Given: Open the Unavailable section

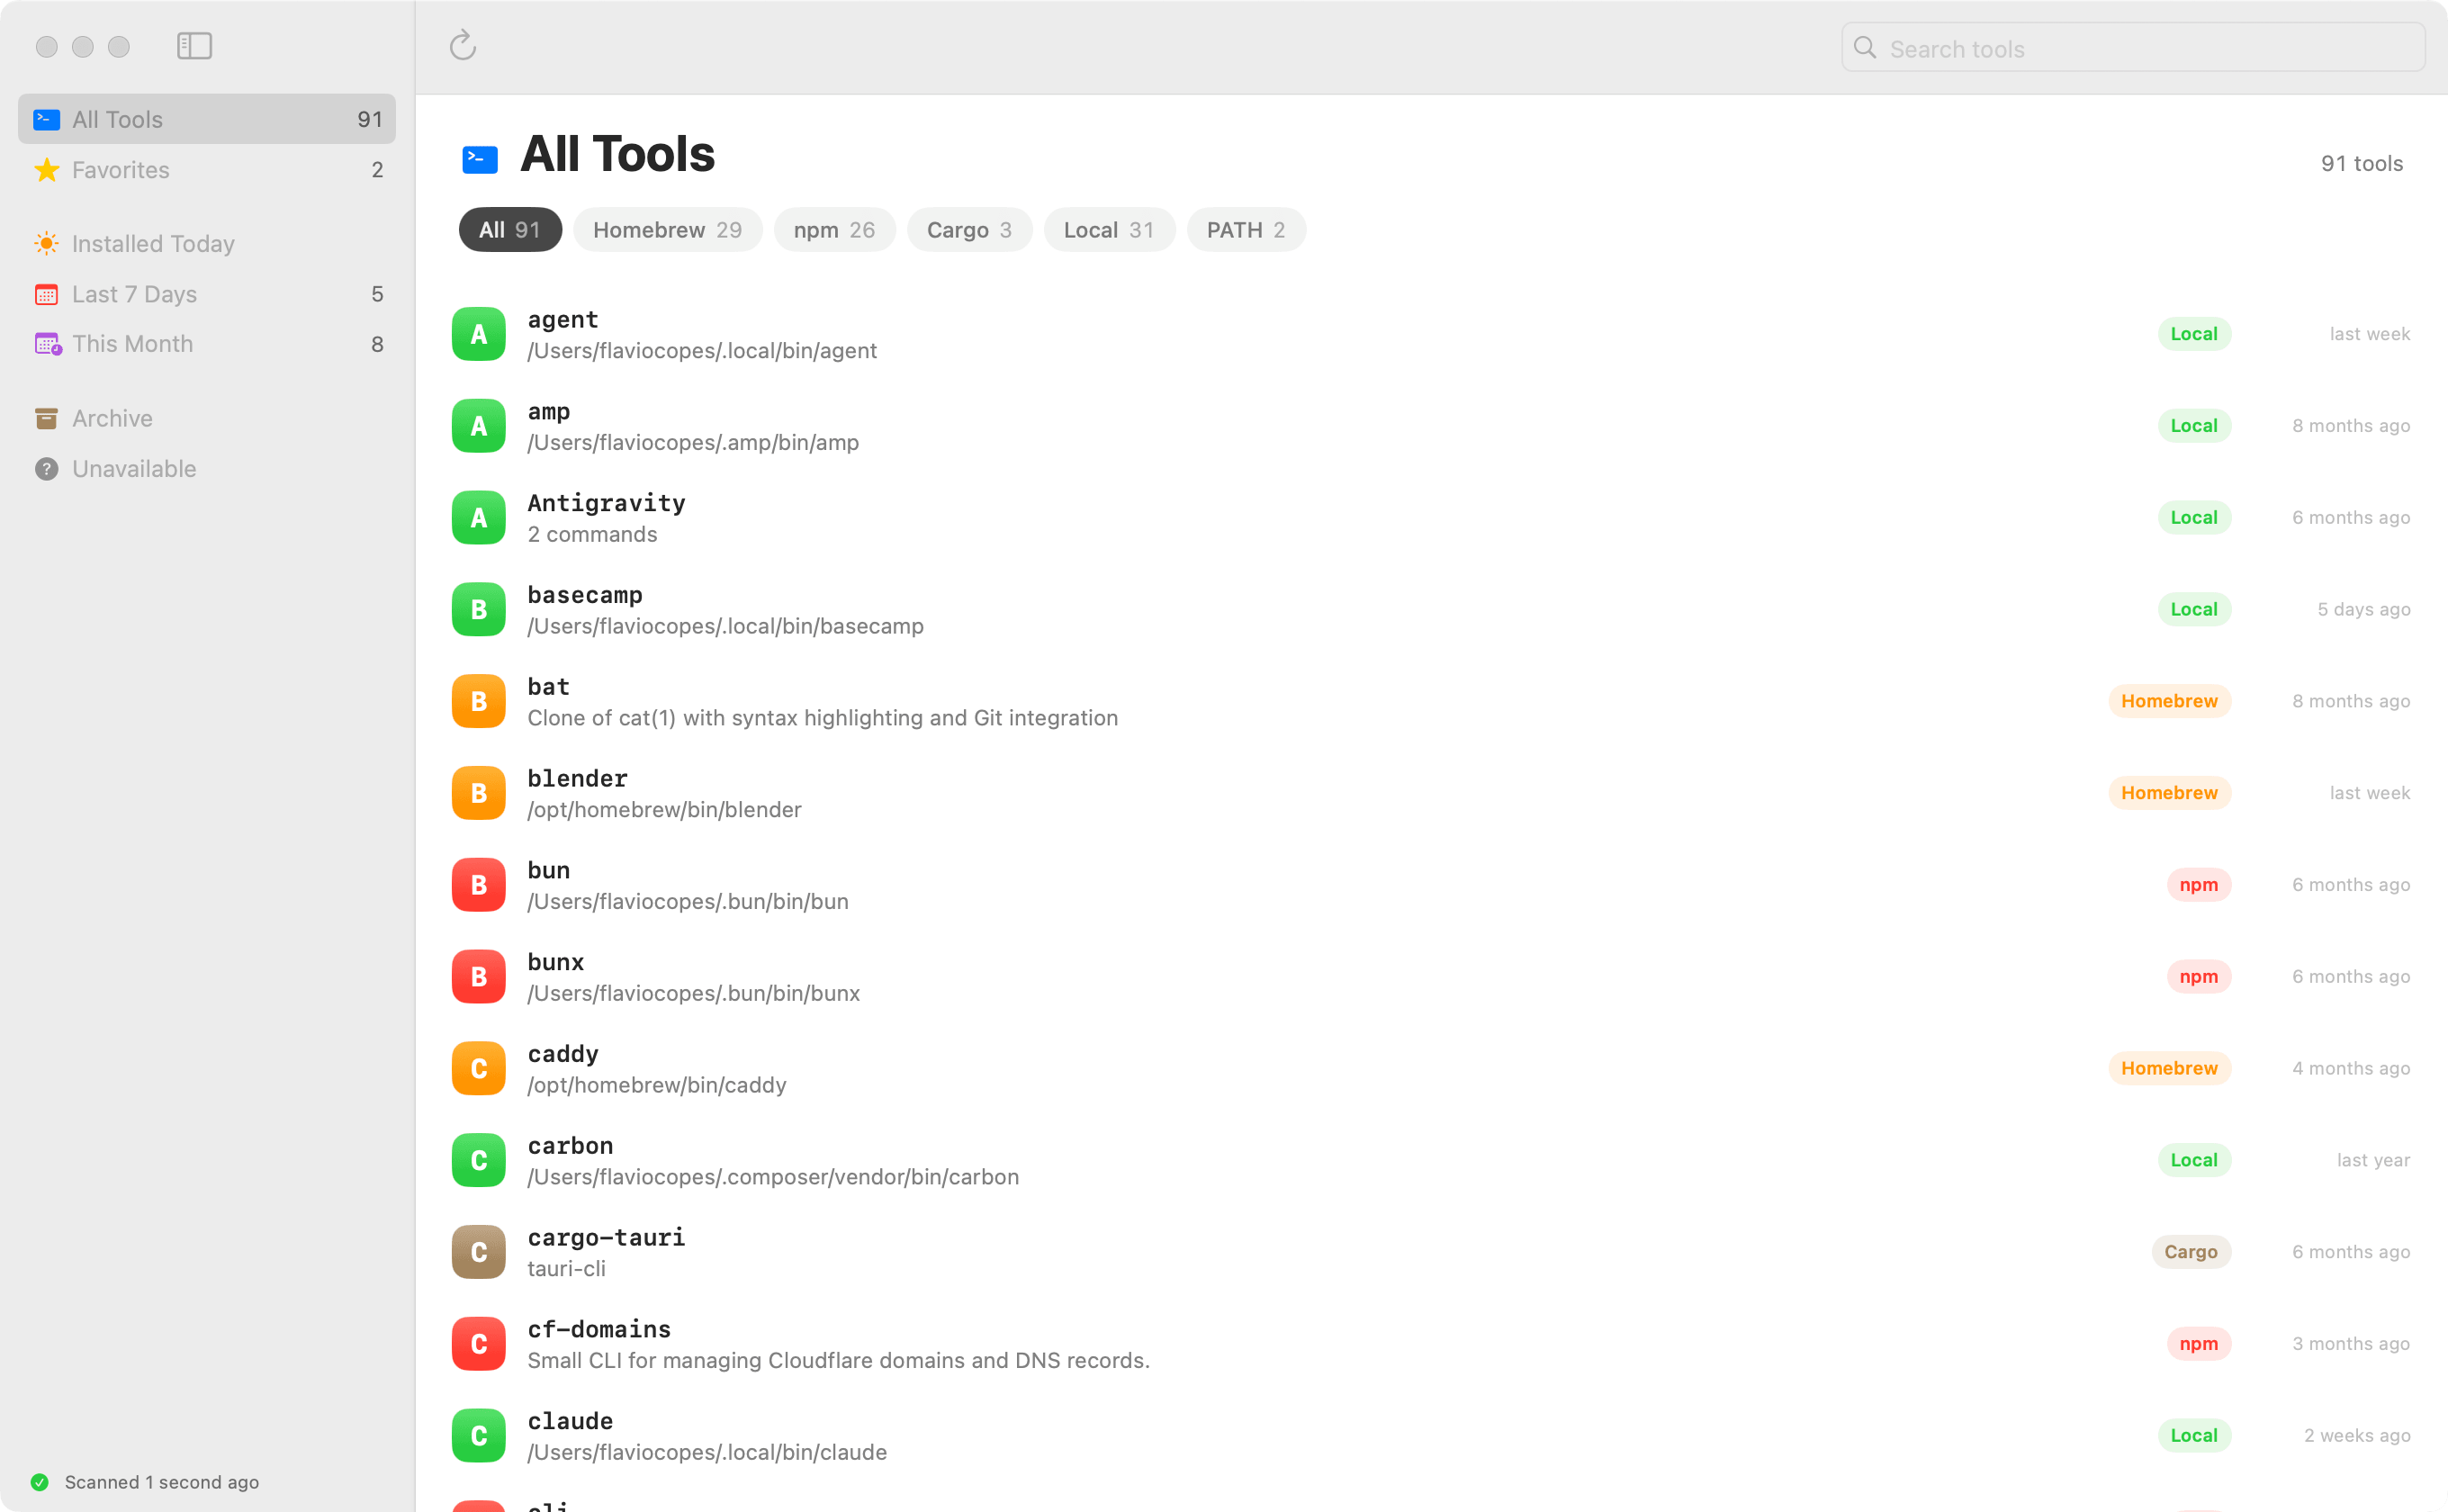Looking at the screenshot, I should click(x=207, y=469).
